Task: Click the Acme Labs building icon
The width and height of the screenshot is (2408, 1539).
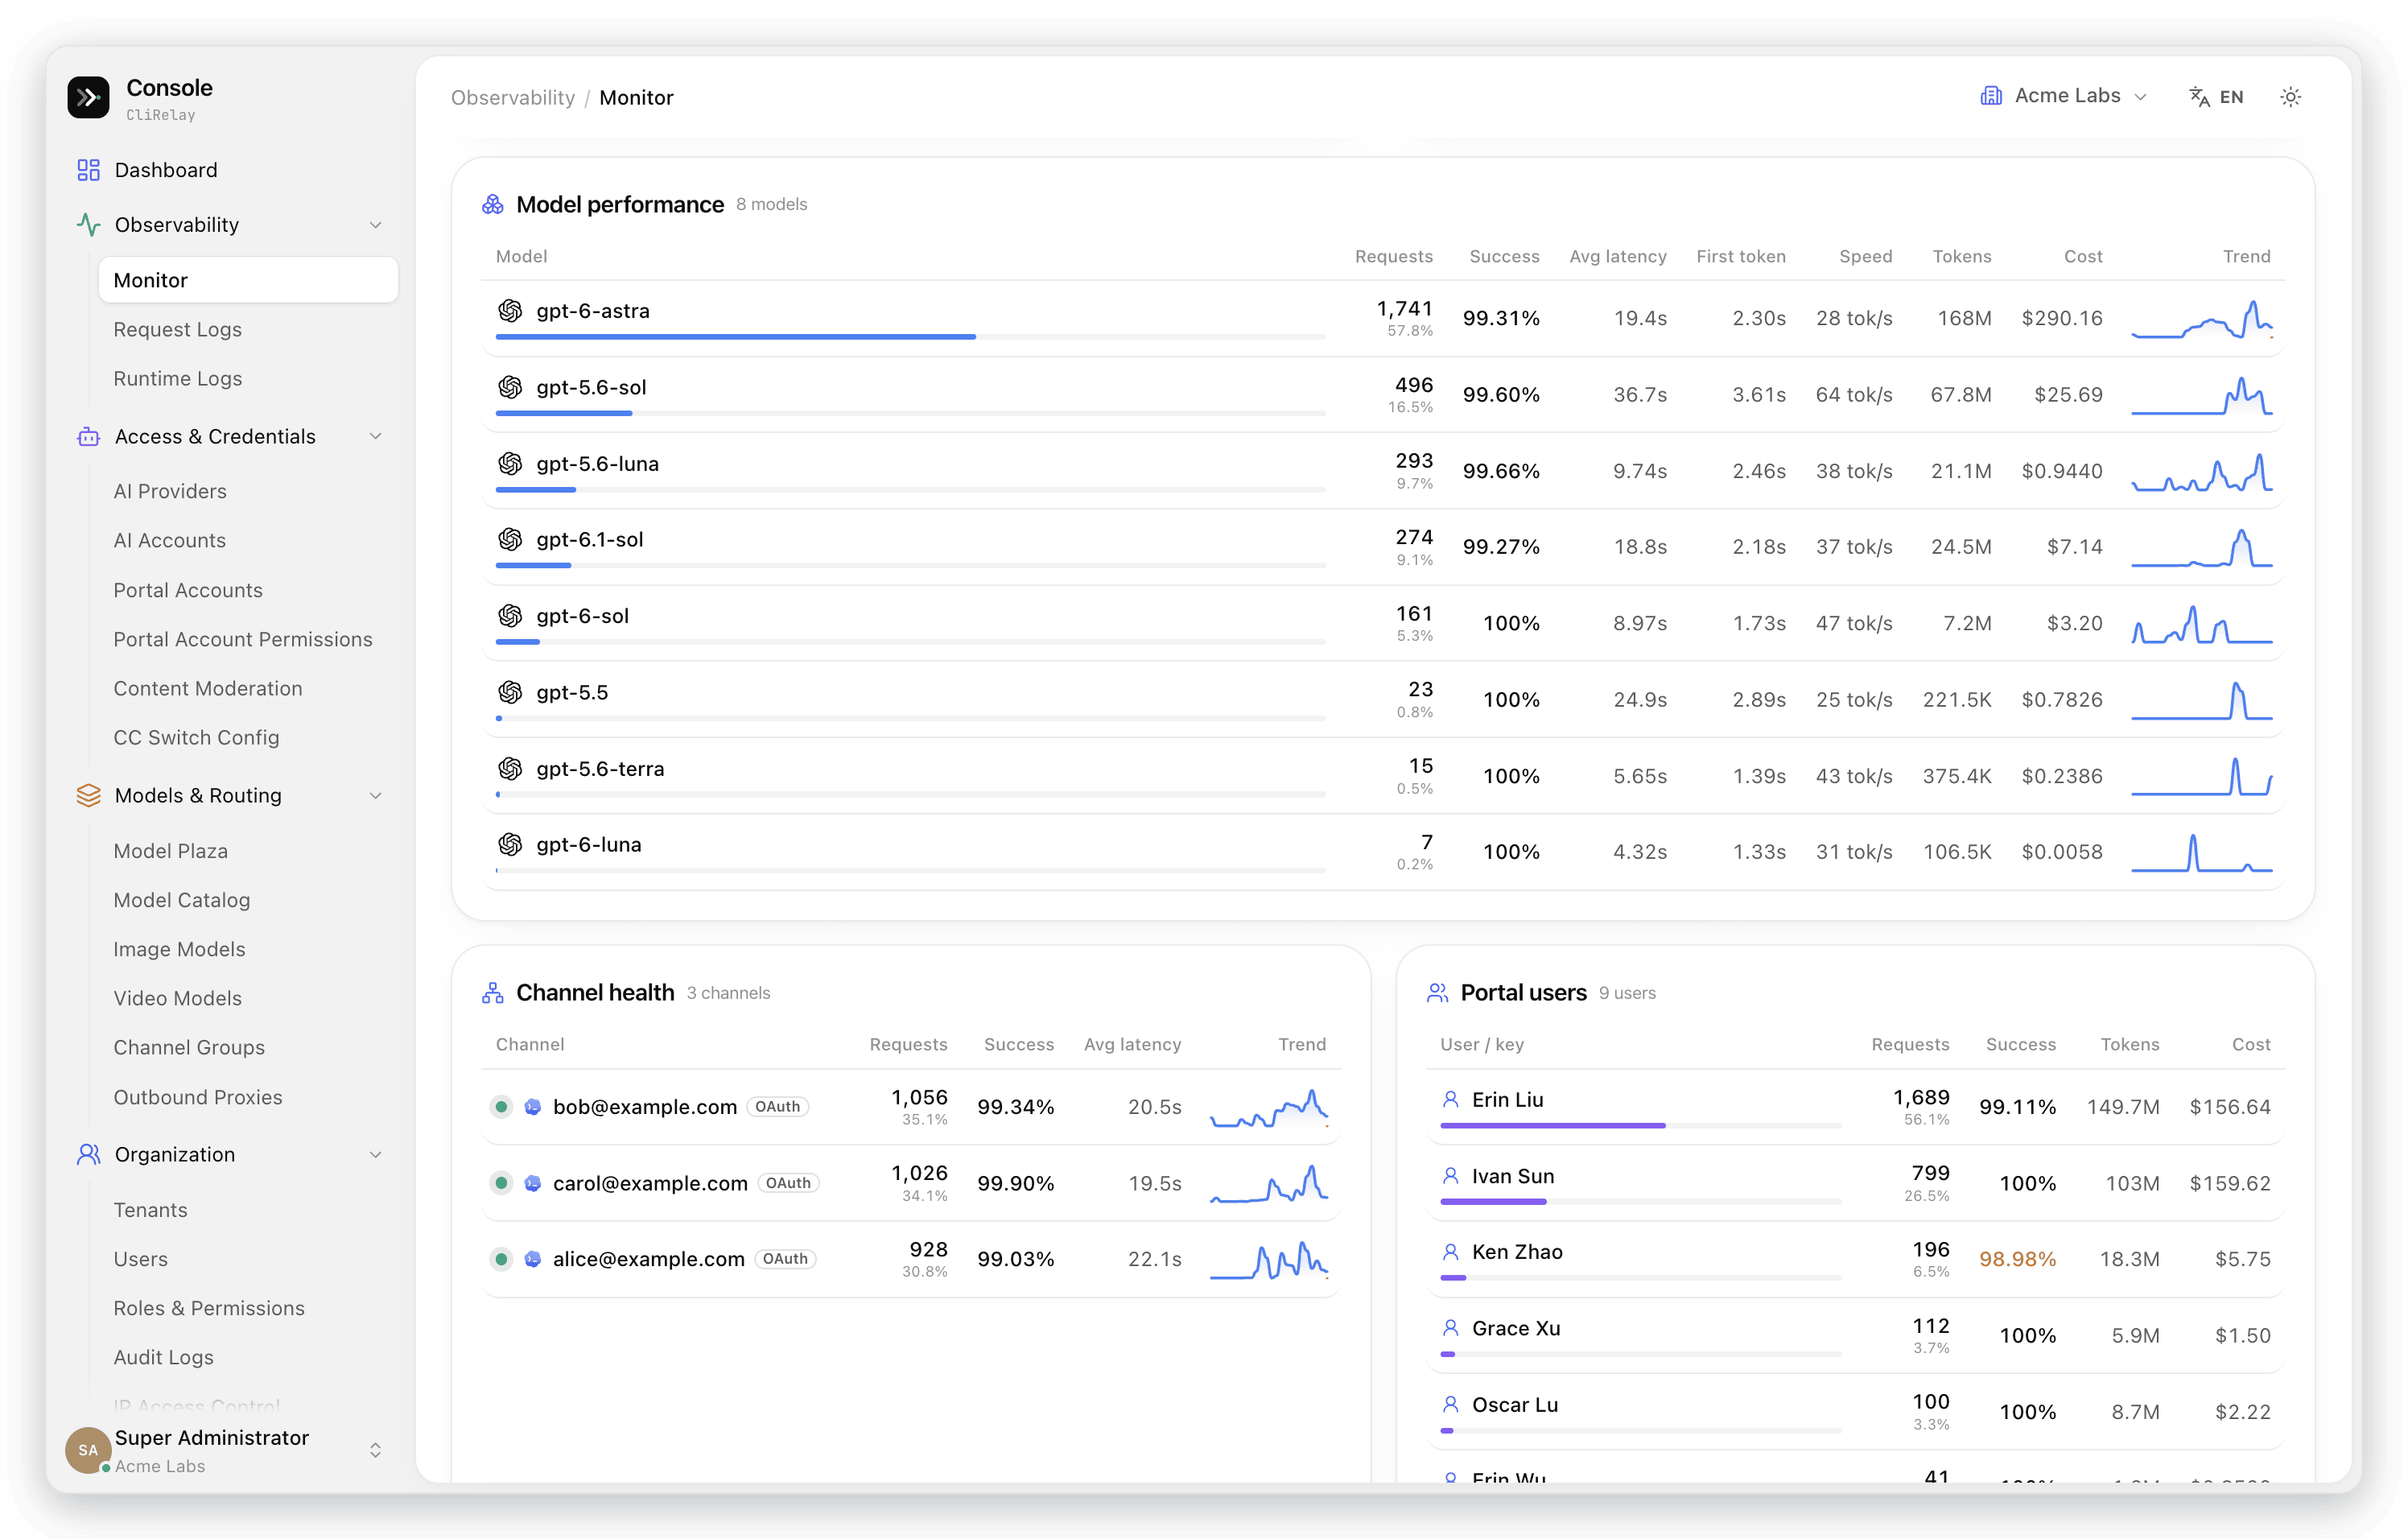Action: (x=1990, y=96)
